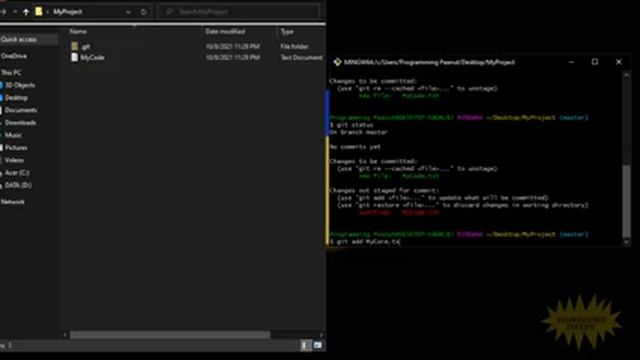Open DATA (D:) drive in sidebar
Image resolution: width=640 pixels, height=360 pixels.
(x=18, y=185)
